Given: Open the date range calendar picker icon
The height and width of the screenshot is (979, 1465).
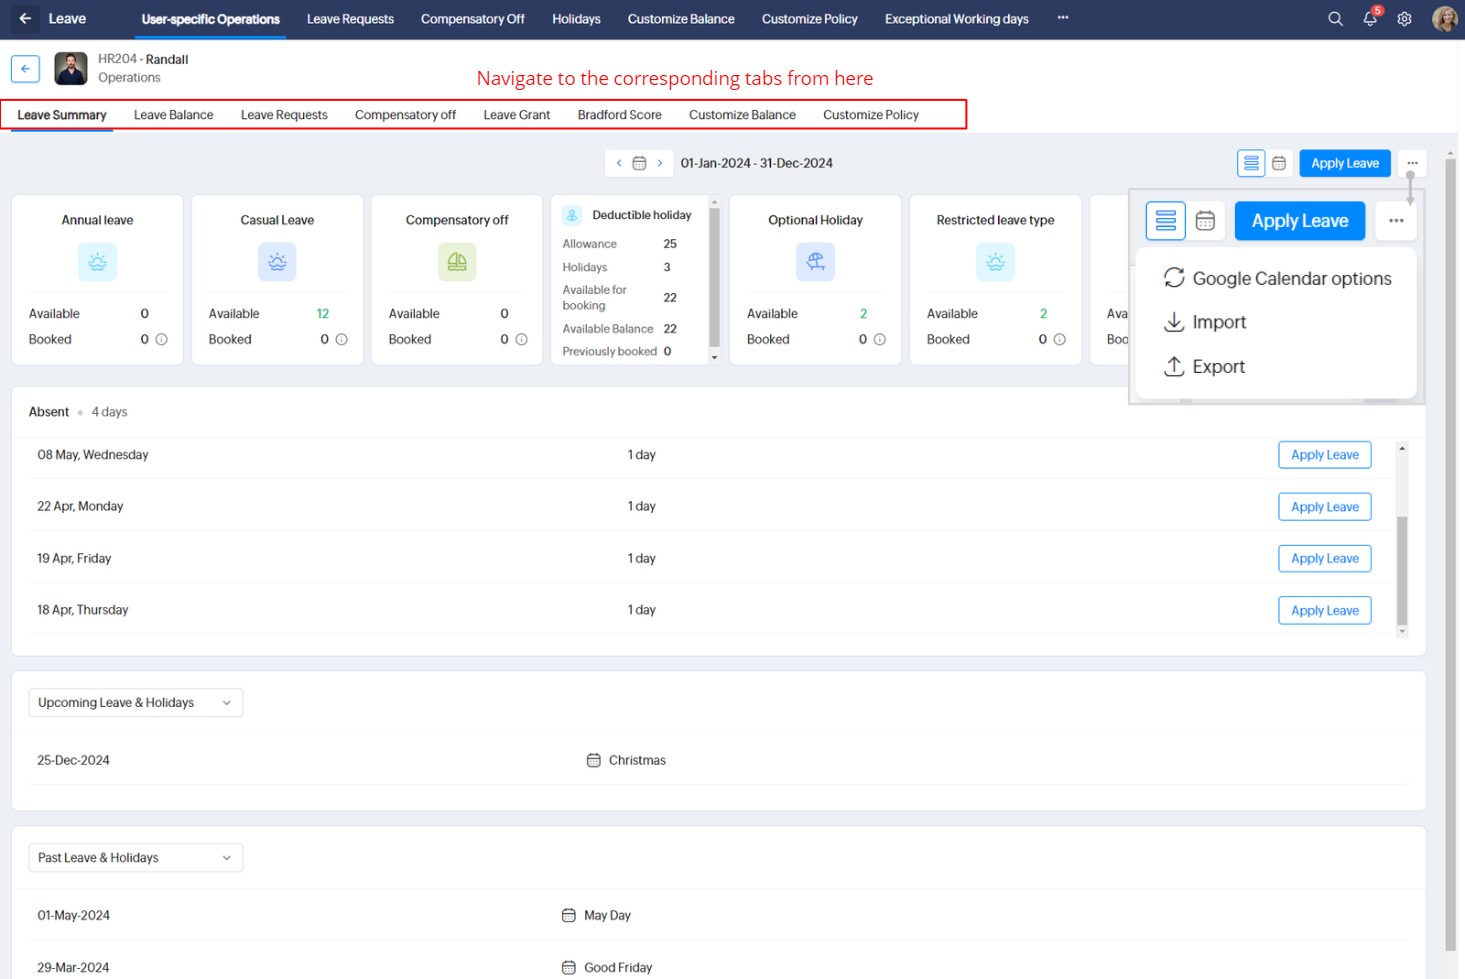Looking at the screenshot, I should [x=639, y=163].
